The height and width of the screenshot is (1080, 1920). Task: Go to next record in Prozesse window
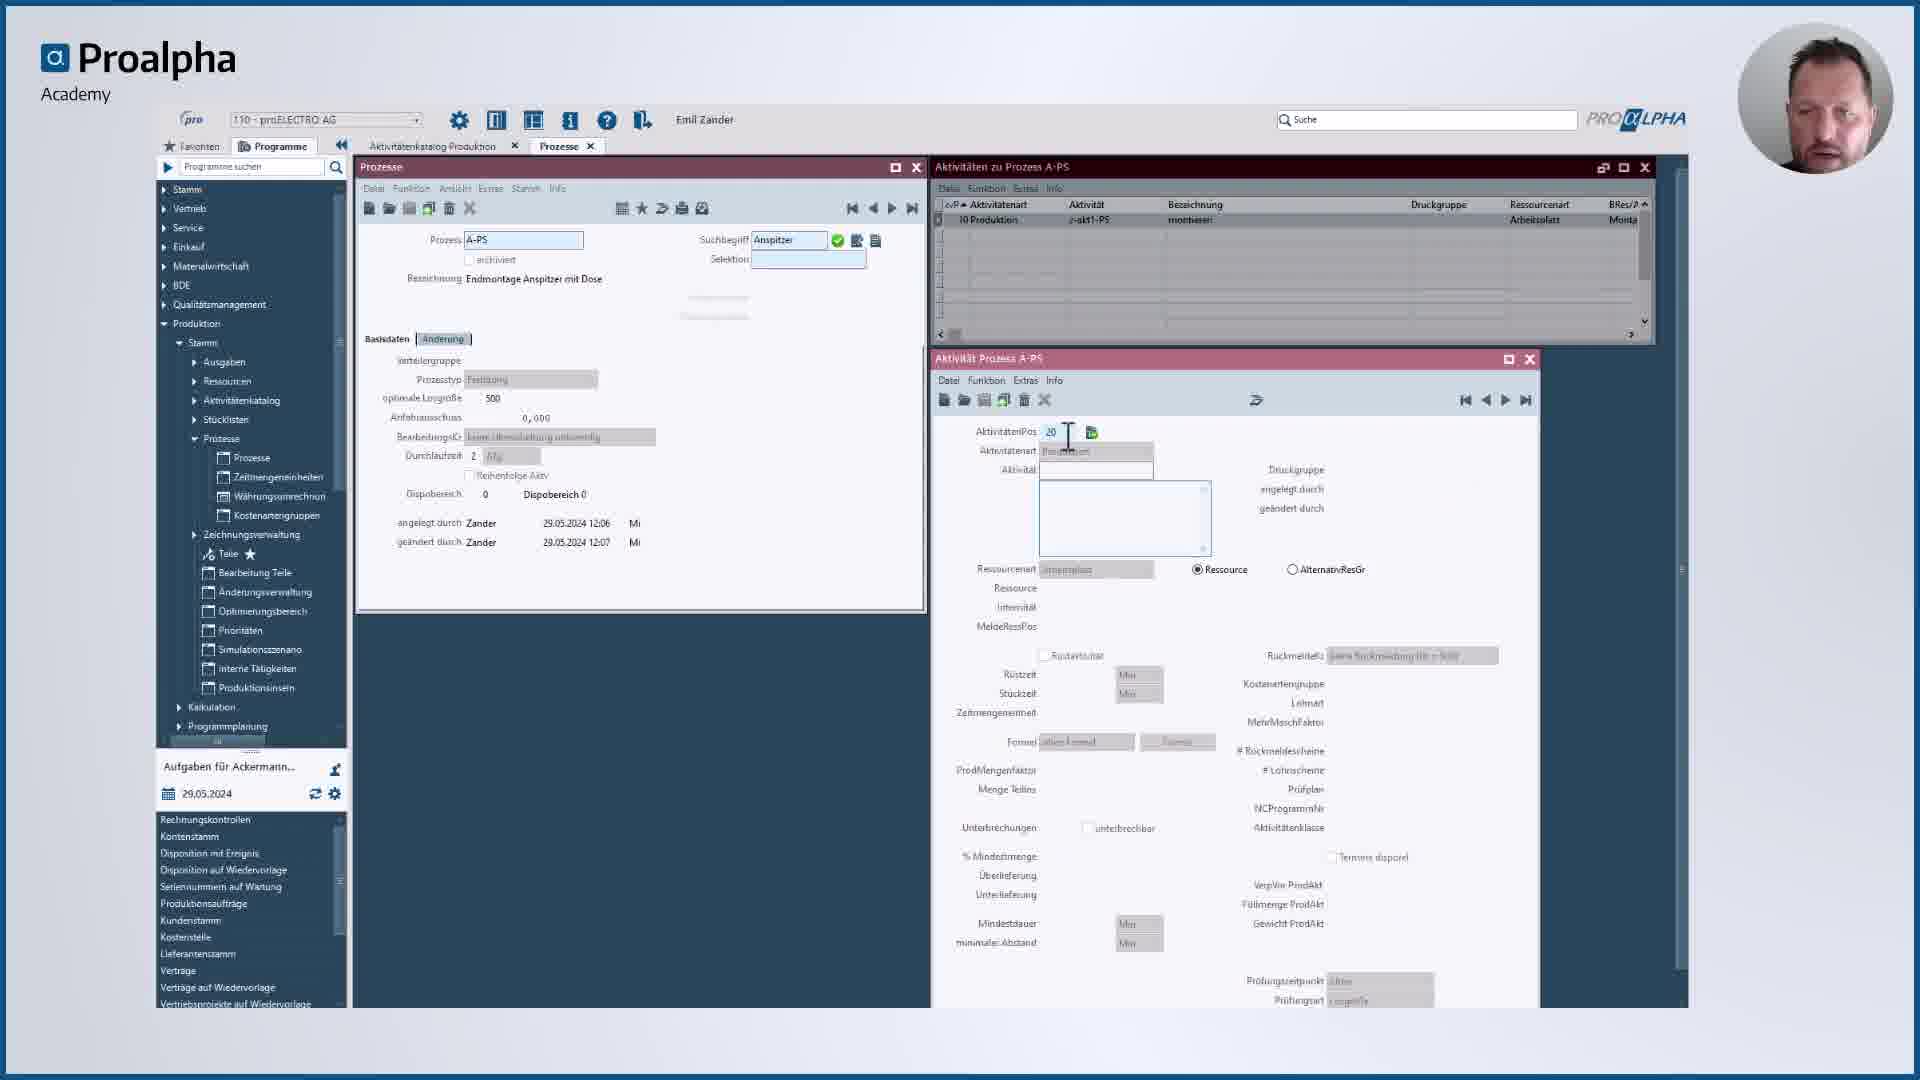[892, 208]
